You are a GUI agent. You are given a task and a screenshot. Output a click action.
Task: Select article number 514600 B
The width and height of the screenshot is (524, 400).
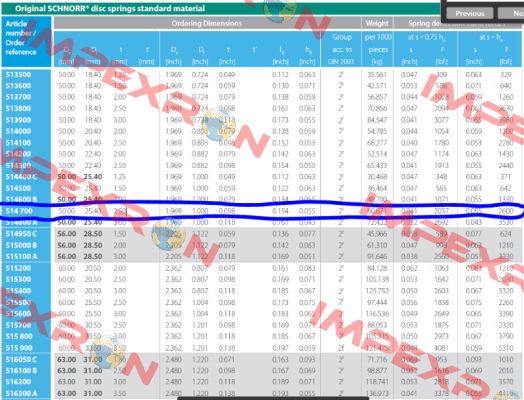(x=21, y=199)
